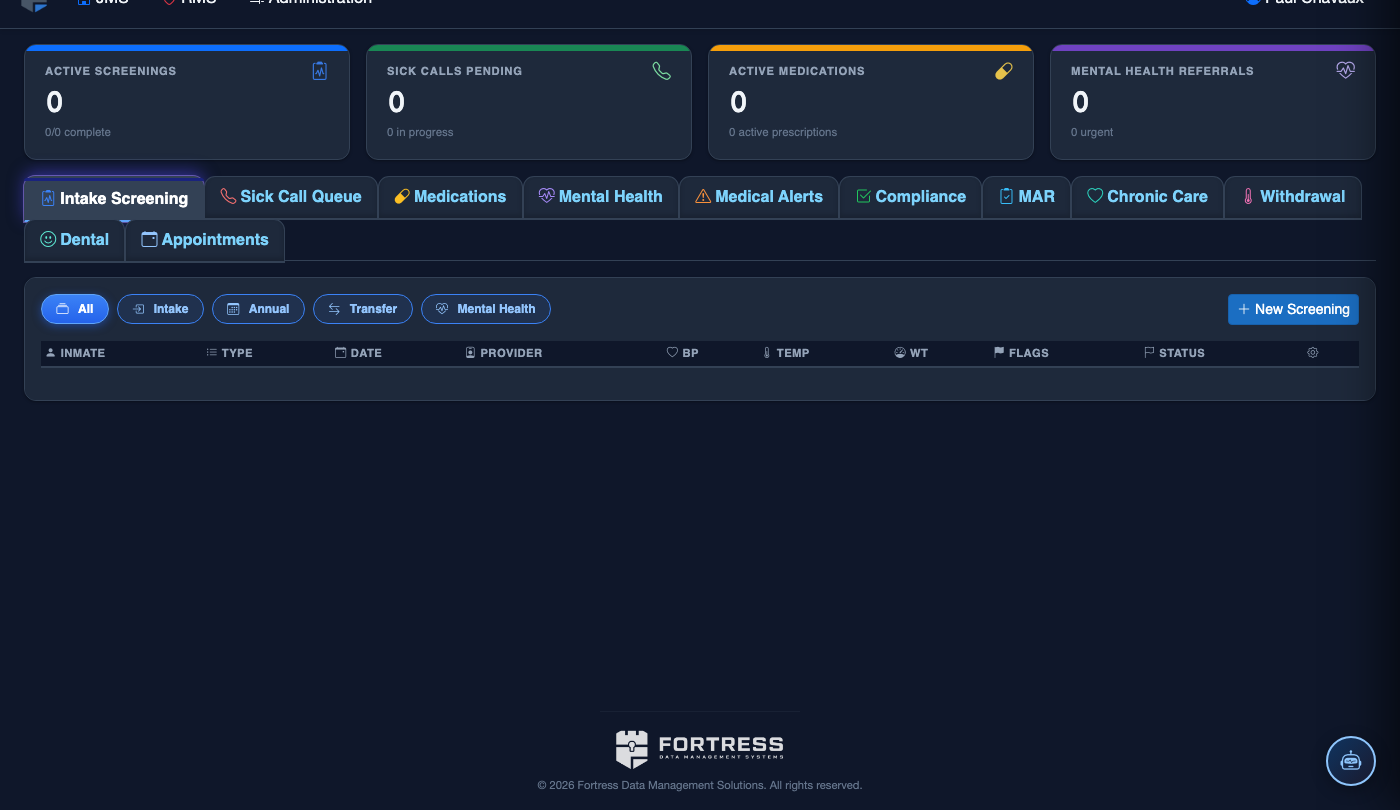Sort table by PROVIDER column text
This screenshot has width=1400, height=810.
(511, 353)
